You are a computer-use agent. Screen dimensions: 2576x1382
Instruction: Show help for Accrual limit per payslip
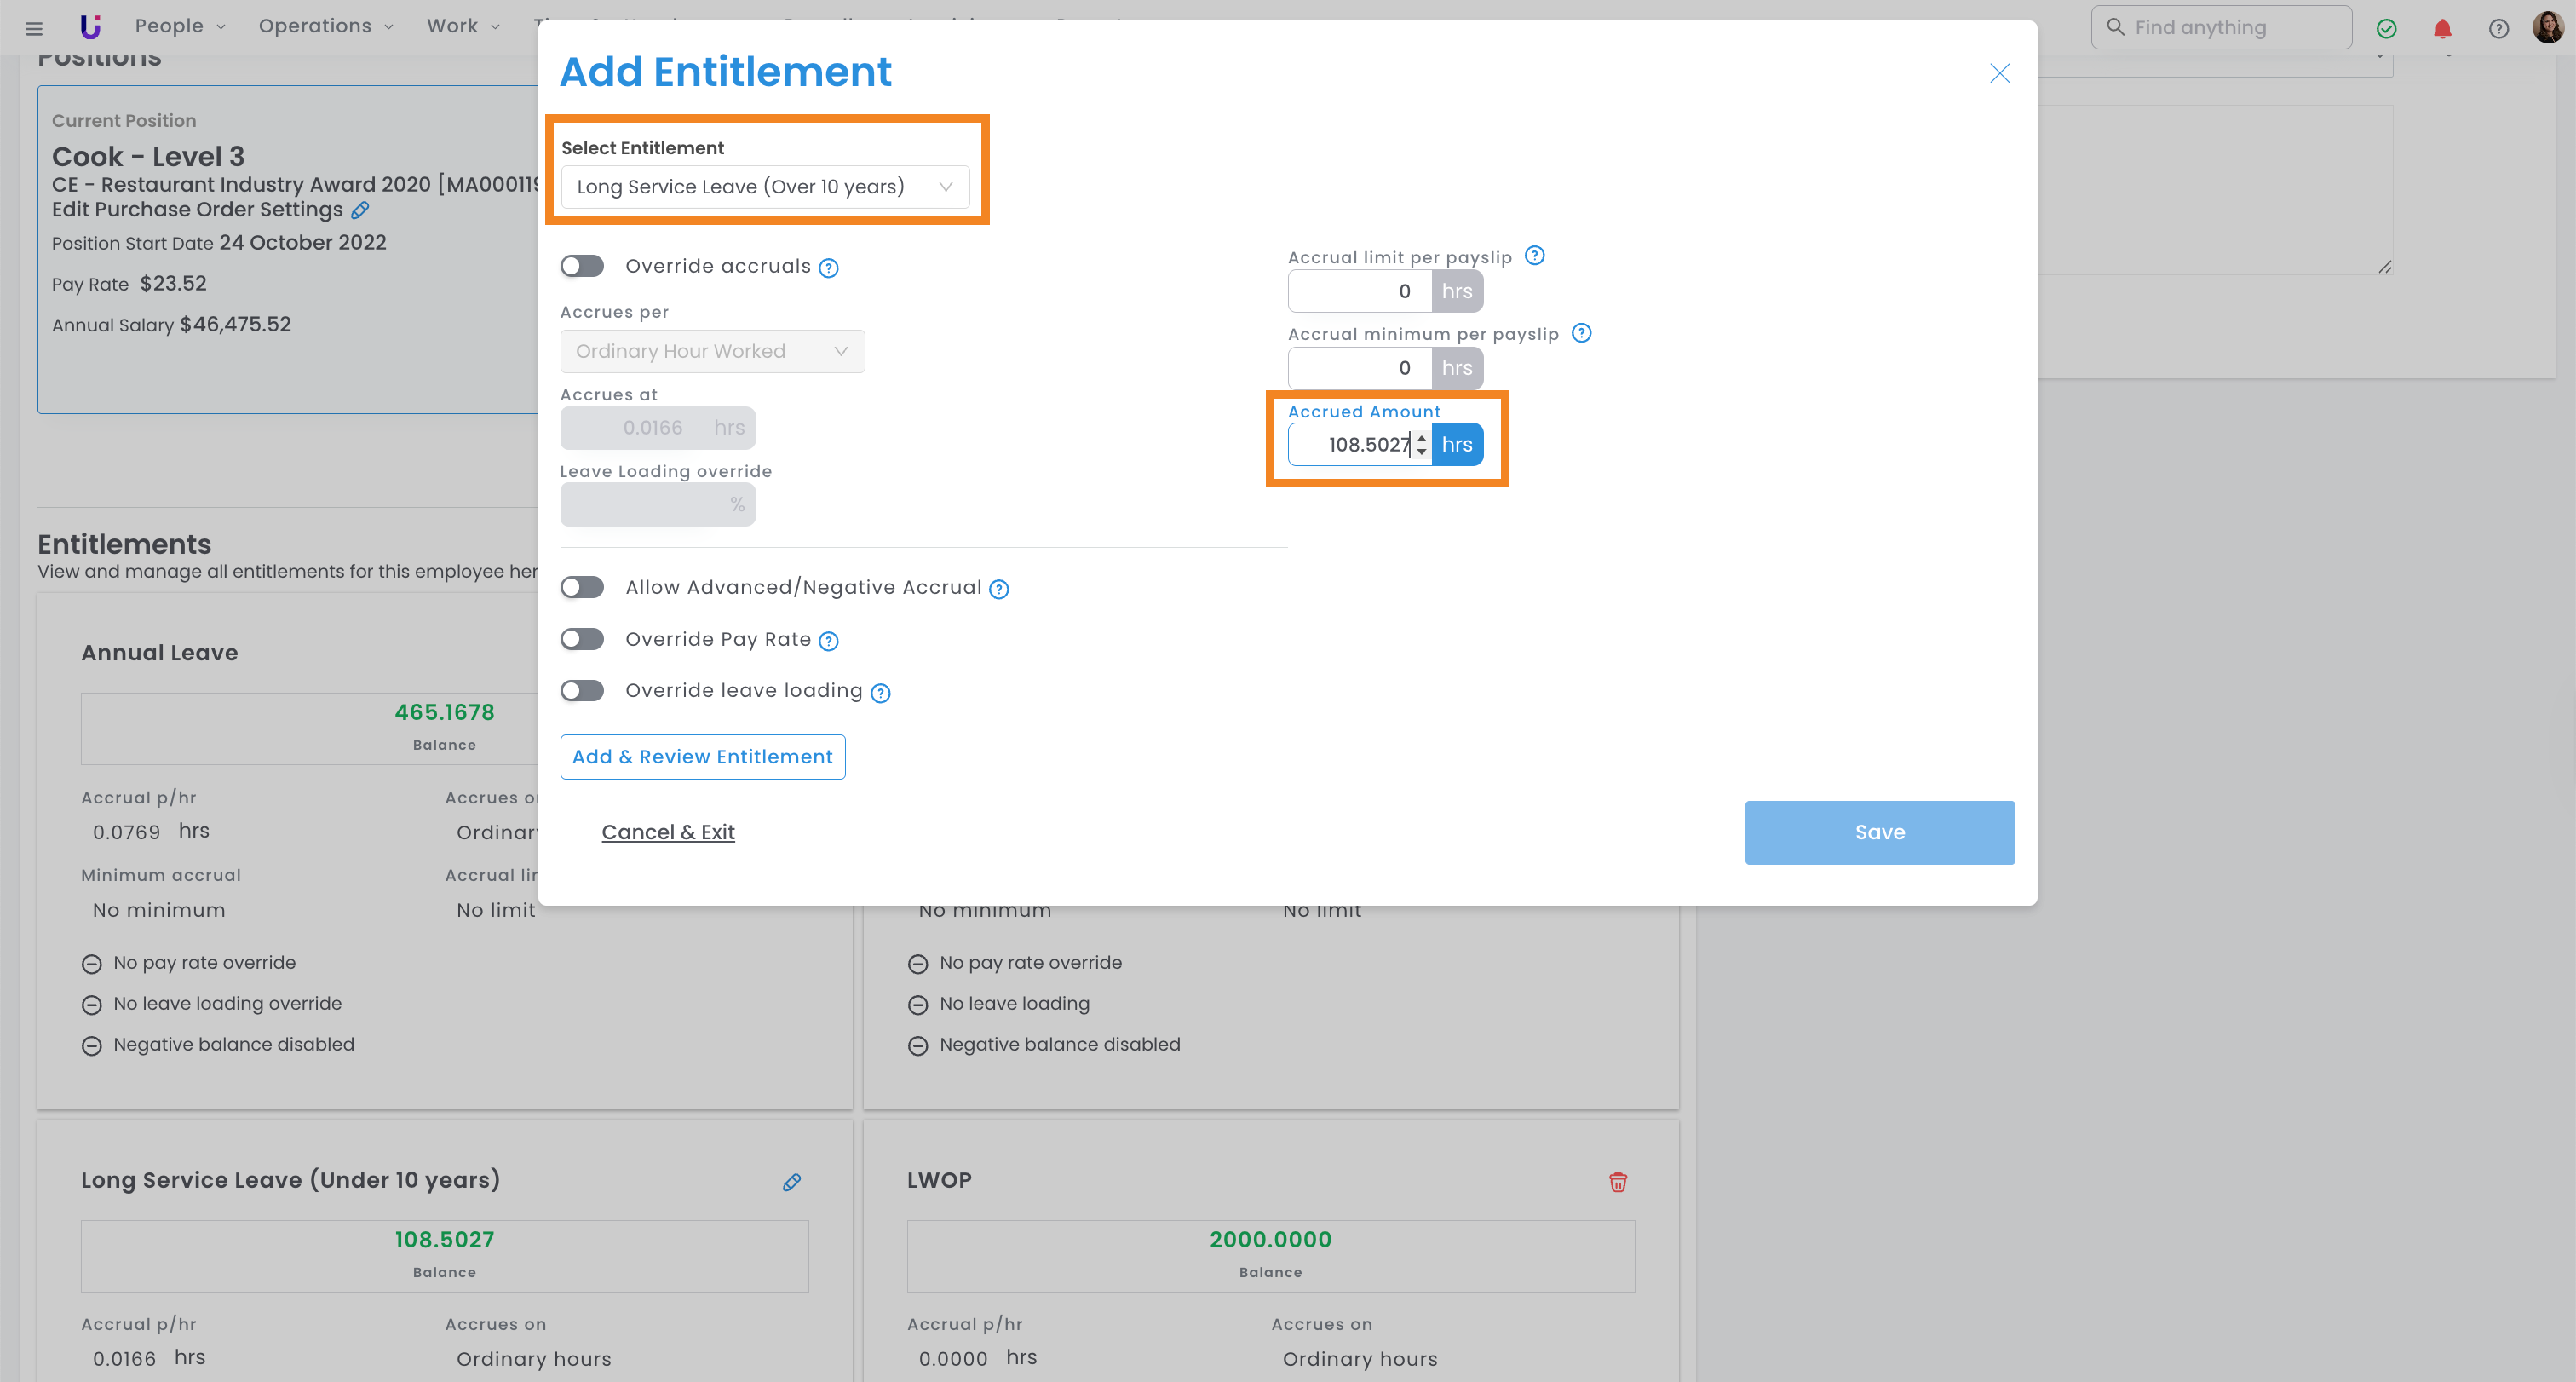pos(1534,256)
